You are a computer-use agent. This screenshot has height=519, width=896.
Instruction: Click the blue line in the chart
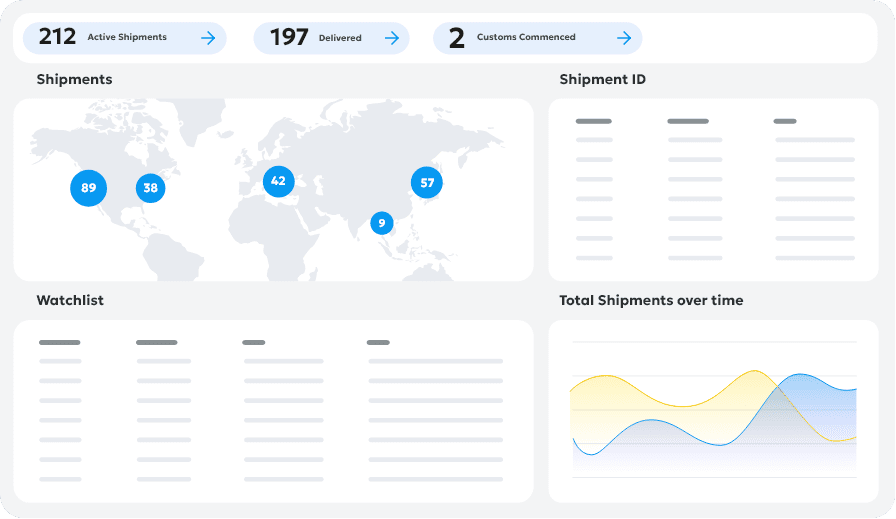650,420
